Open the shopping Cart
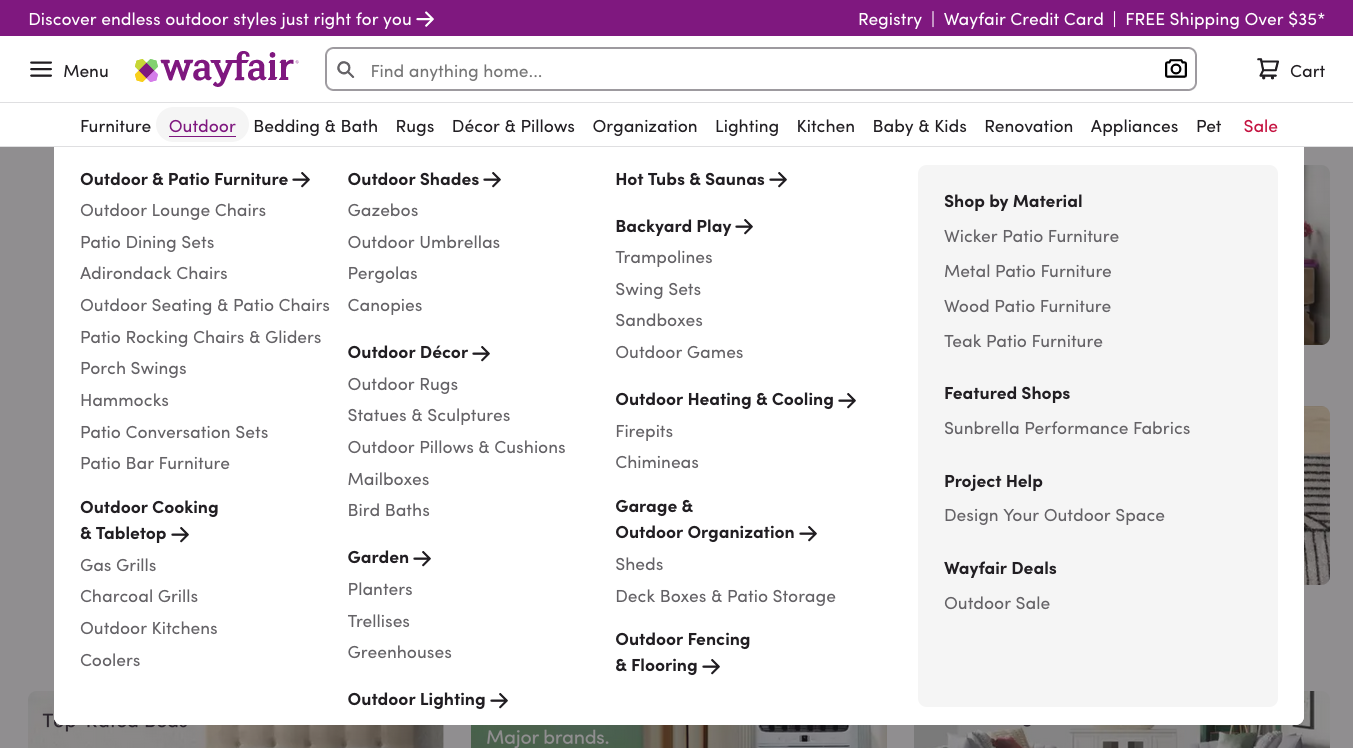This screenshot has width=1353, height=748. coord(1290,70)
